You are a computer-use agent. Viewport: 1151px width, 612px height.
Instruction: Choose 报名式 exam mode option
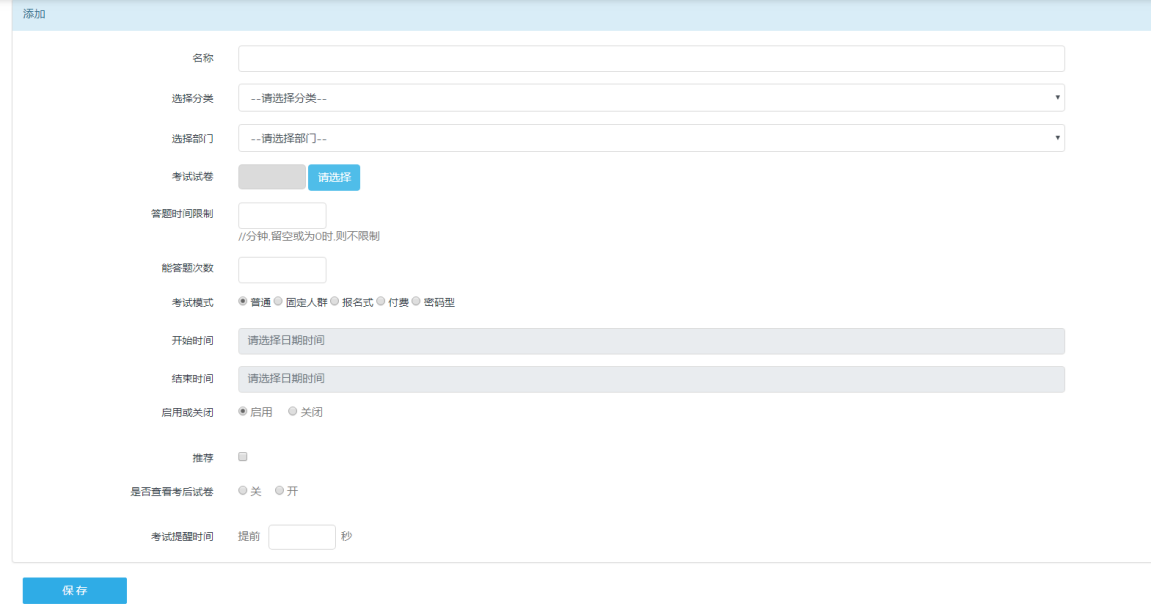click(335, 301)
